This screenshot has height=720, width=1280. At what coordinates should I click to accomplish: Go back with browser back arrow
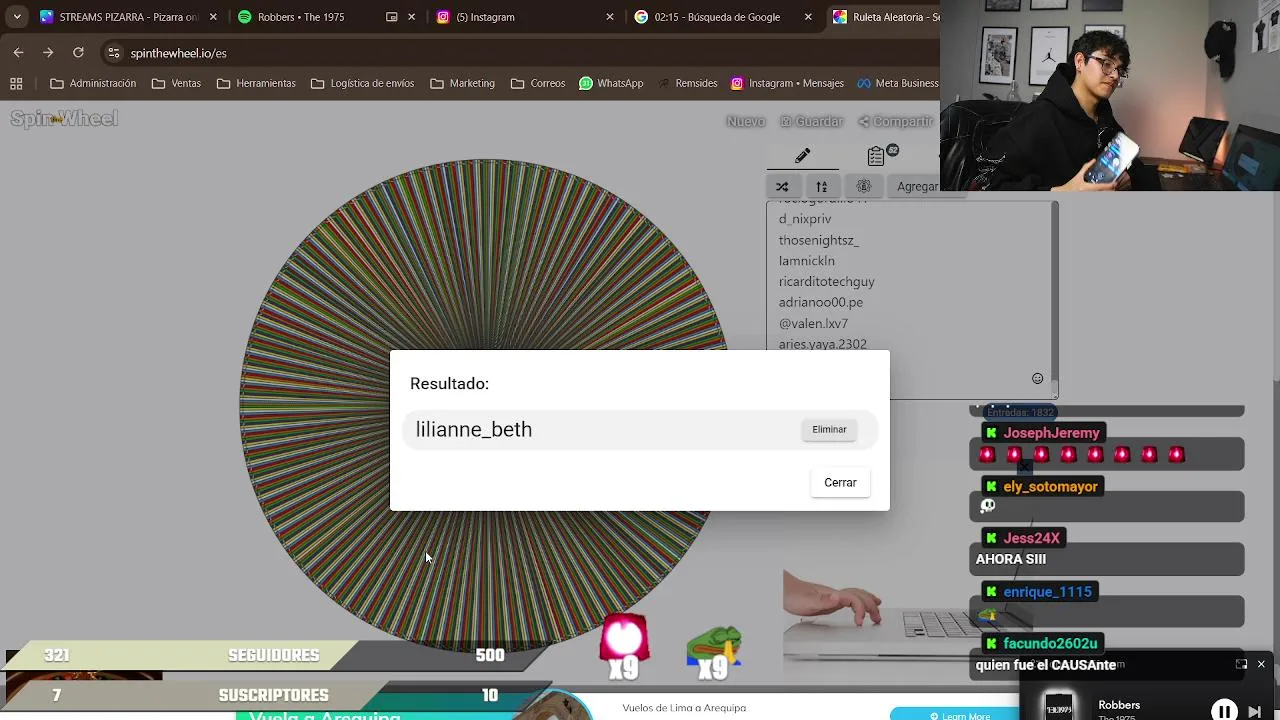tap(19, 52)
